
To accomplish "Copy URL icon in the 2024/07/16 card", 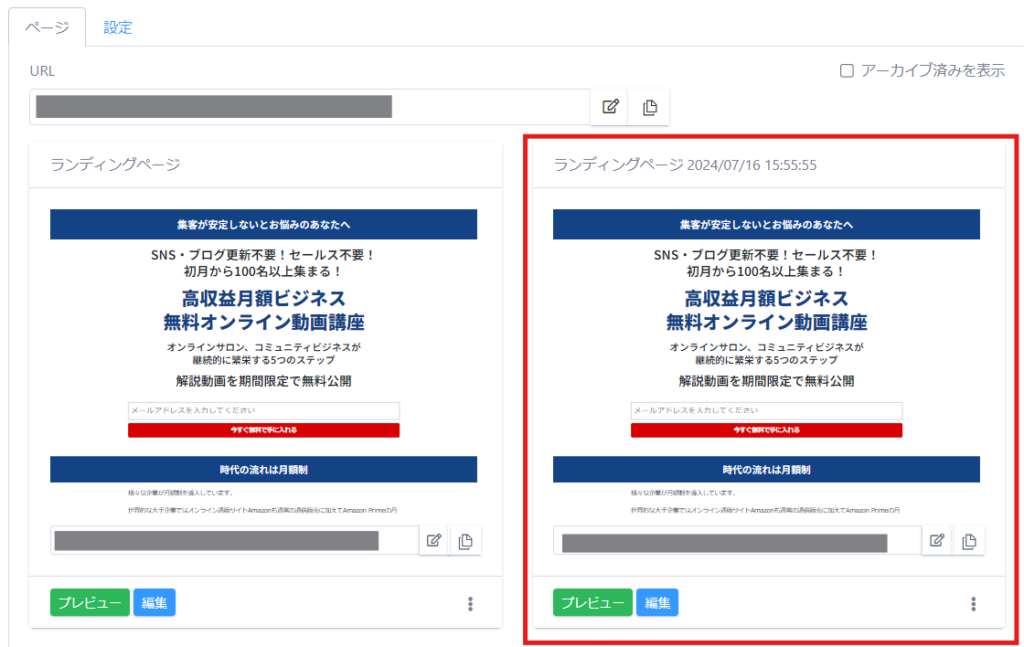I will point(969,541).
